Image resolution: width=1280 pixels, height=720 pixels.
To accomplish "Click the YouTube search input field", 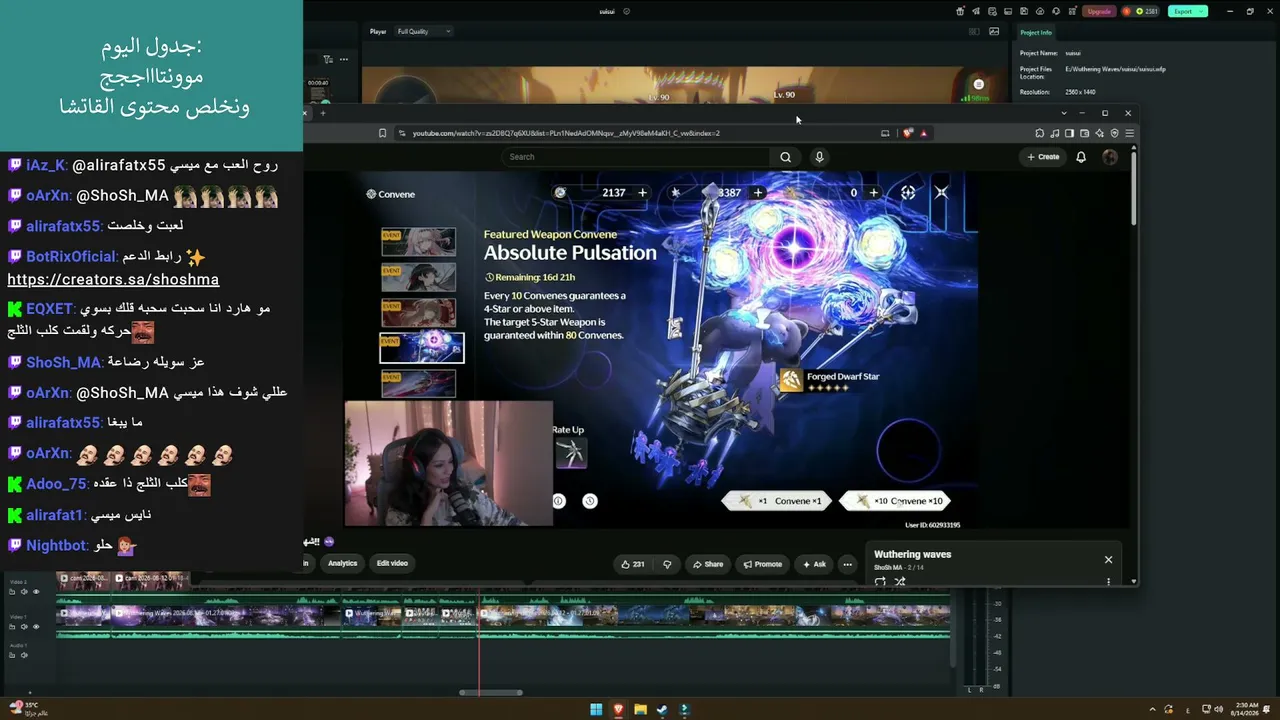I will point(636,157).
